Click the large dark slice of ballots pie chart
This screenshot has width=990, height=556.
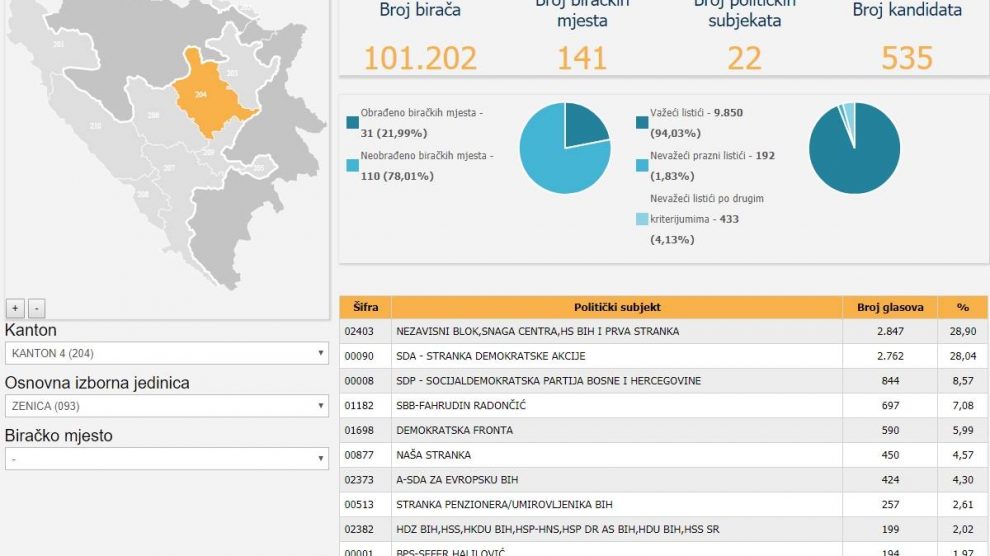pos(855,155)
